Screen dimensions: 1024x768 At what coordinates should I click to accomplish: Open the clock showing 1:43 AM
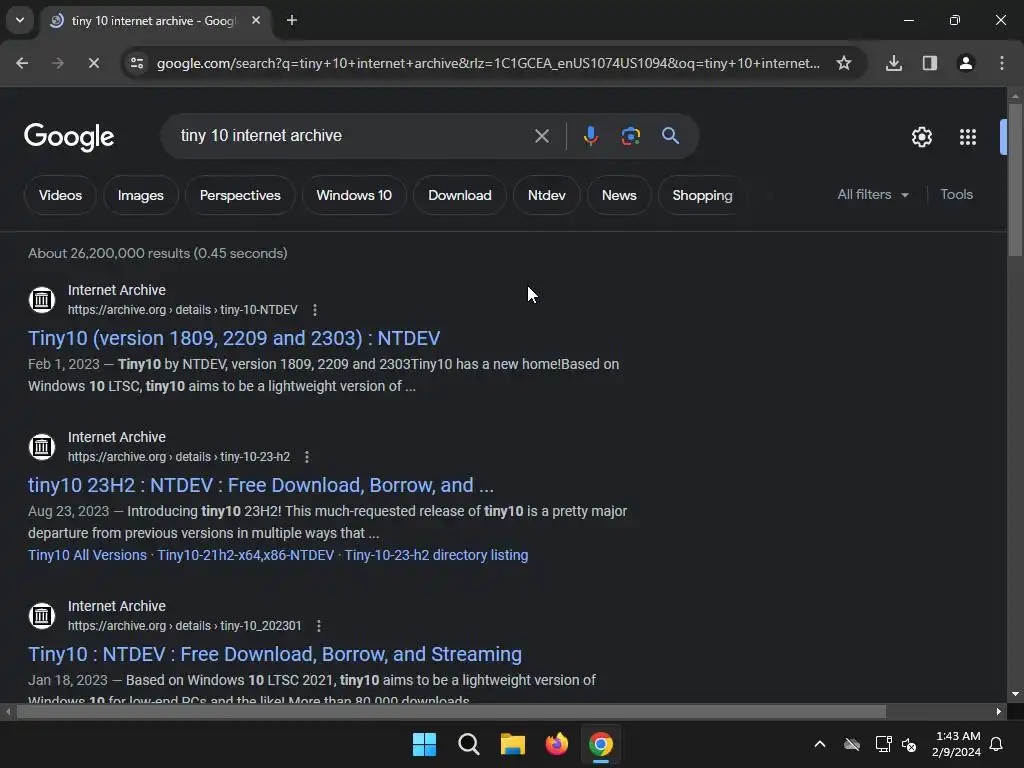point(957,744)
